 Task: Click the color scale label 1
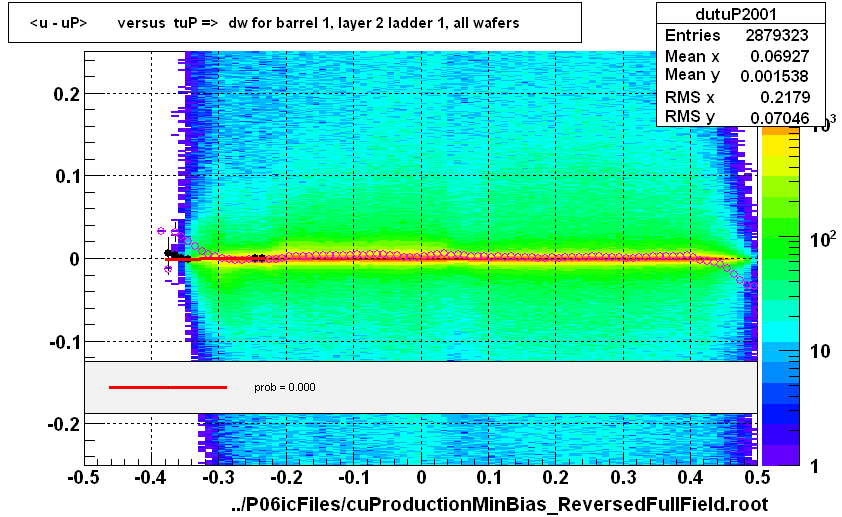coord(815,466)
